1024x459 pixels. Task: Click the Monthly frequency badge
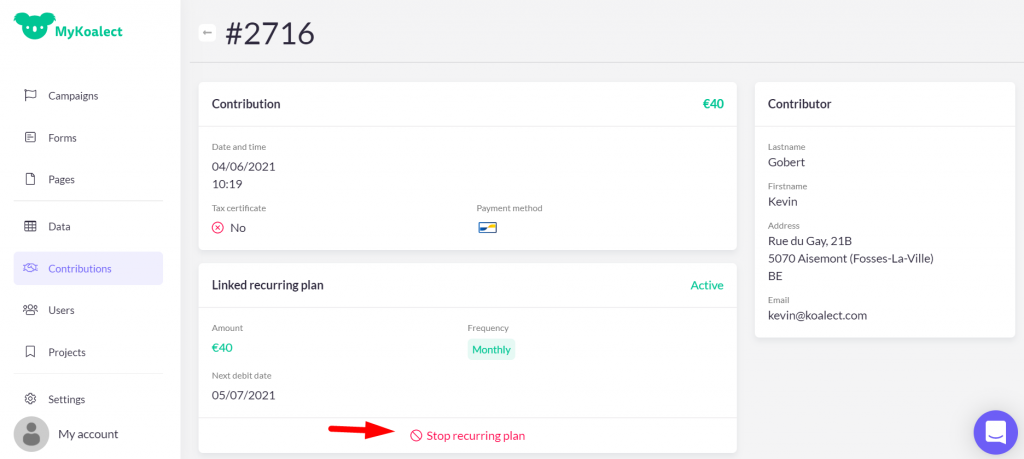coord(491,349)
